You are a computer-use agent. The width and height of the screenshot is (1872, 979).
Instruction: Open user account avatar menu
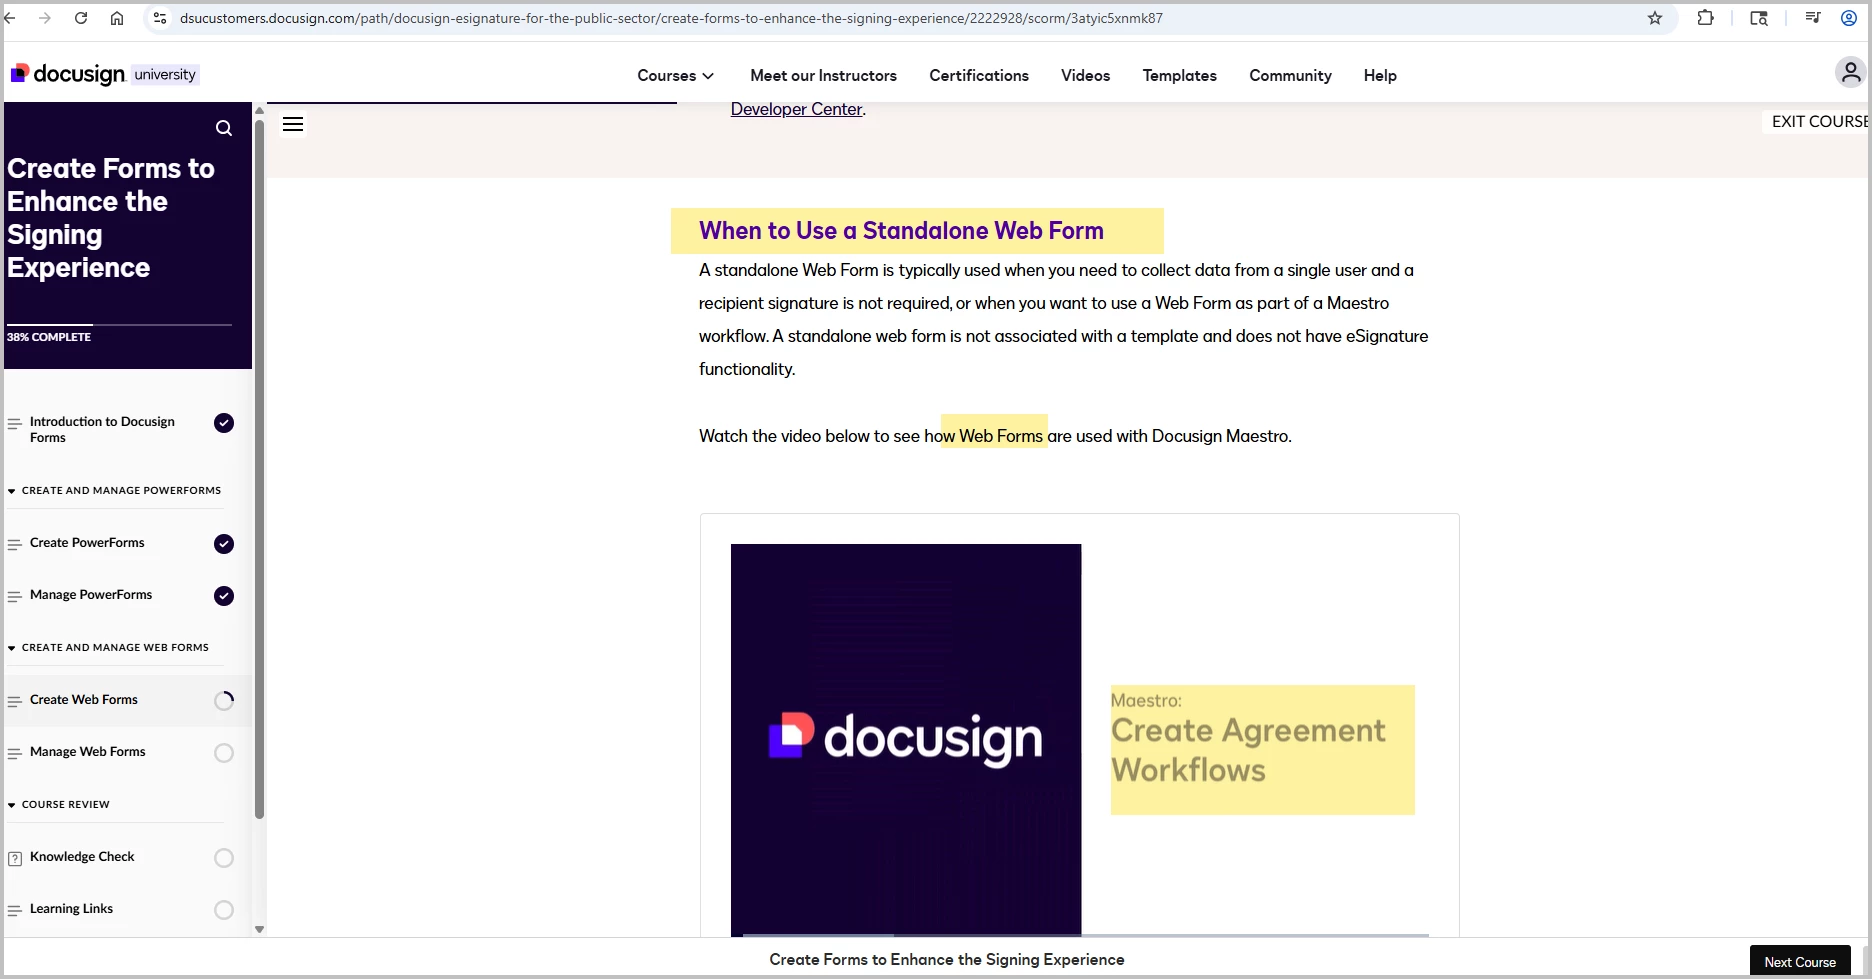pos(1851,72)
